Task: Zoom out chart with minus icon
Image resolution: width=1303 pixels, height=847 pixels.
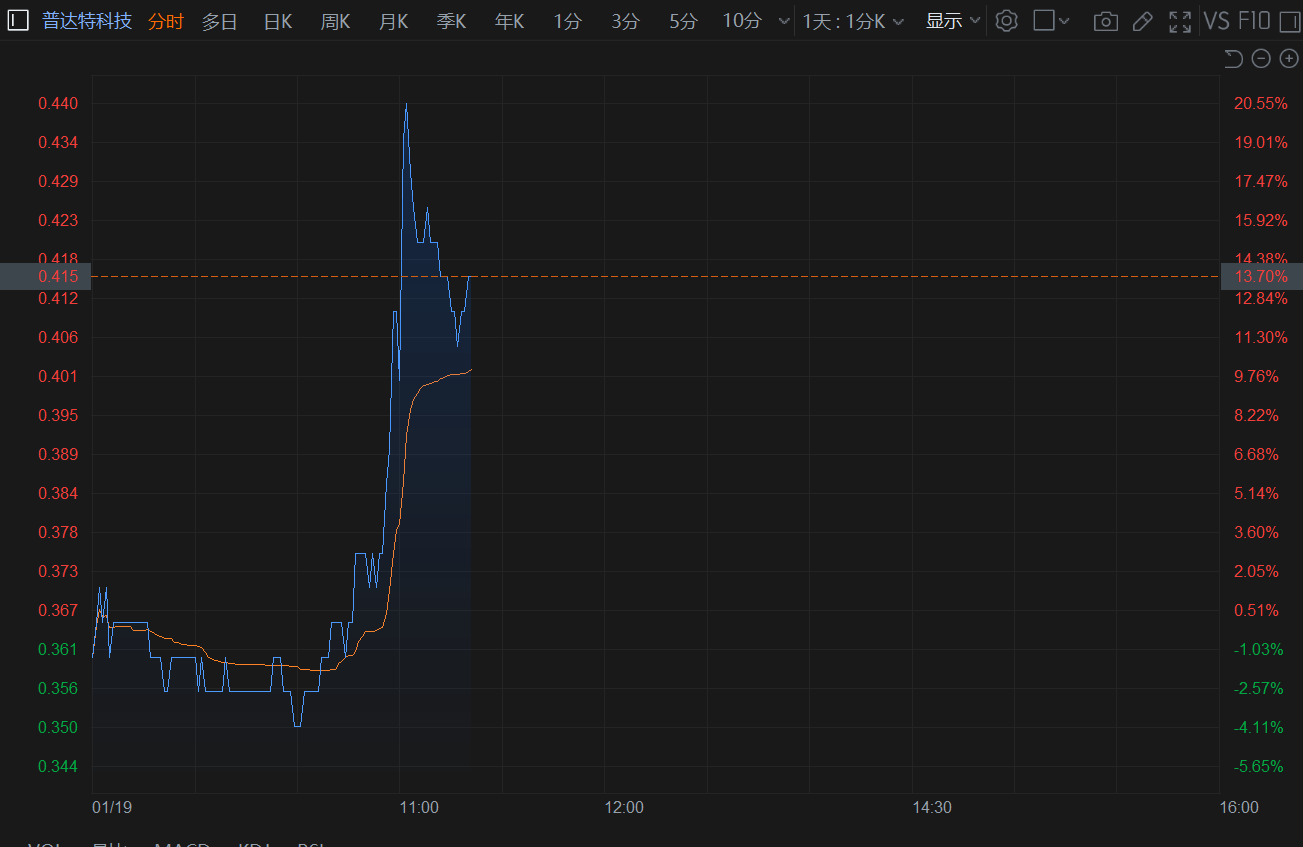Action: point(1261,59)
